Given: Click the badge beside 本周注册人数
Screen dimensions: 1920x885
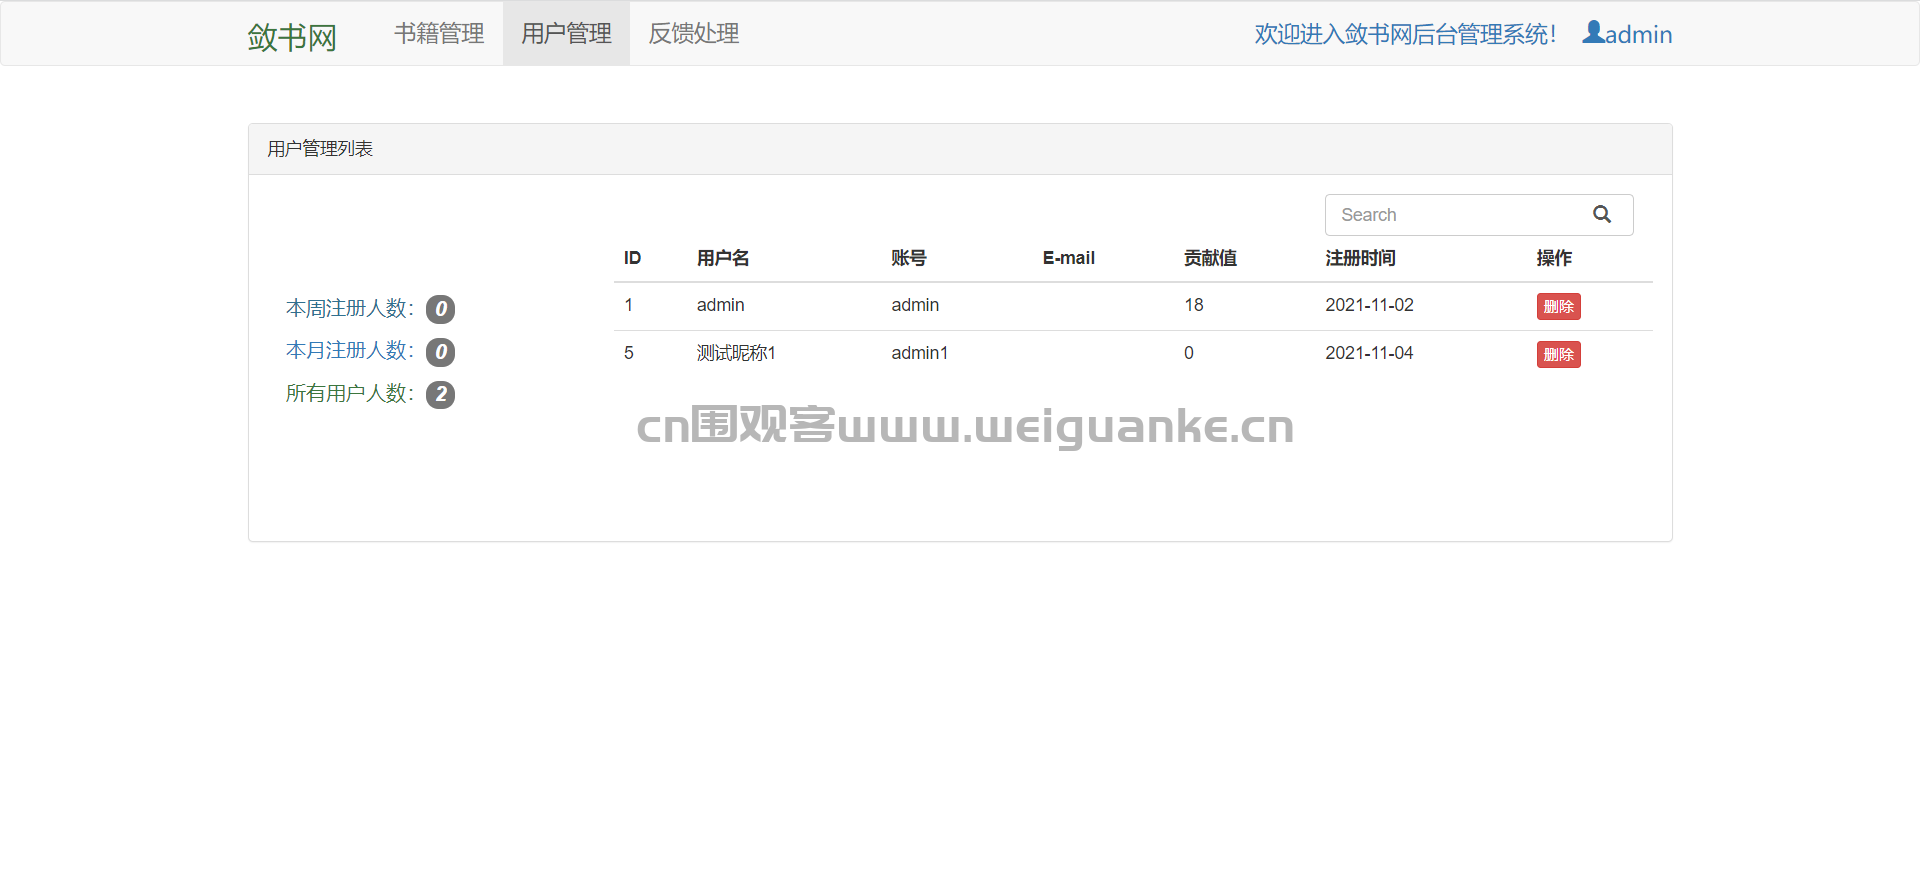Looking at the screenshot, I should [x=440, y=309].
